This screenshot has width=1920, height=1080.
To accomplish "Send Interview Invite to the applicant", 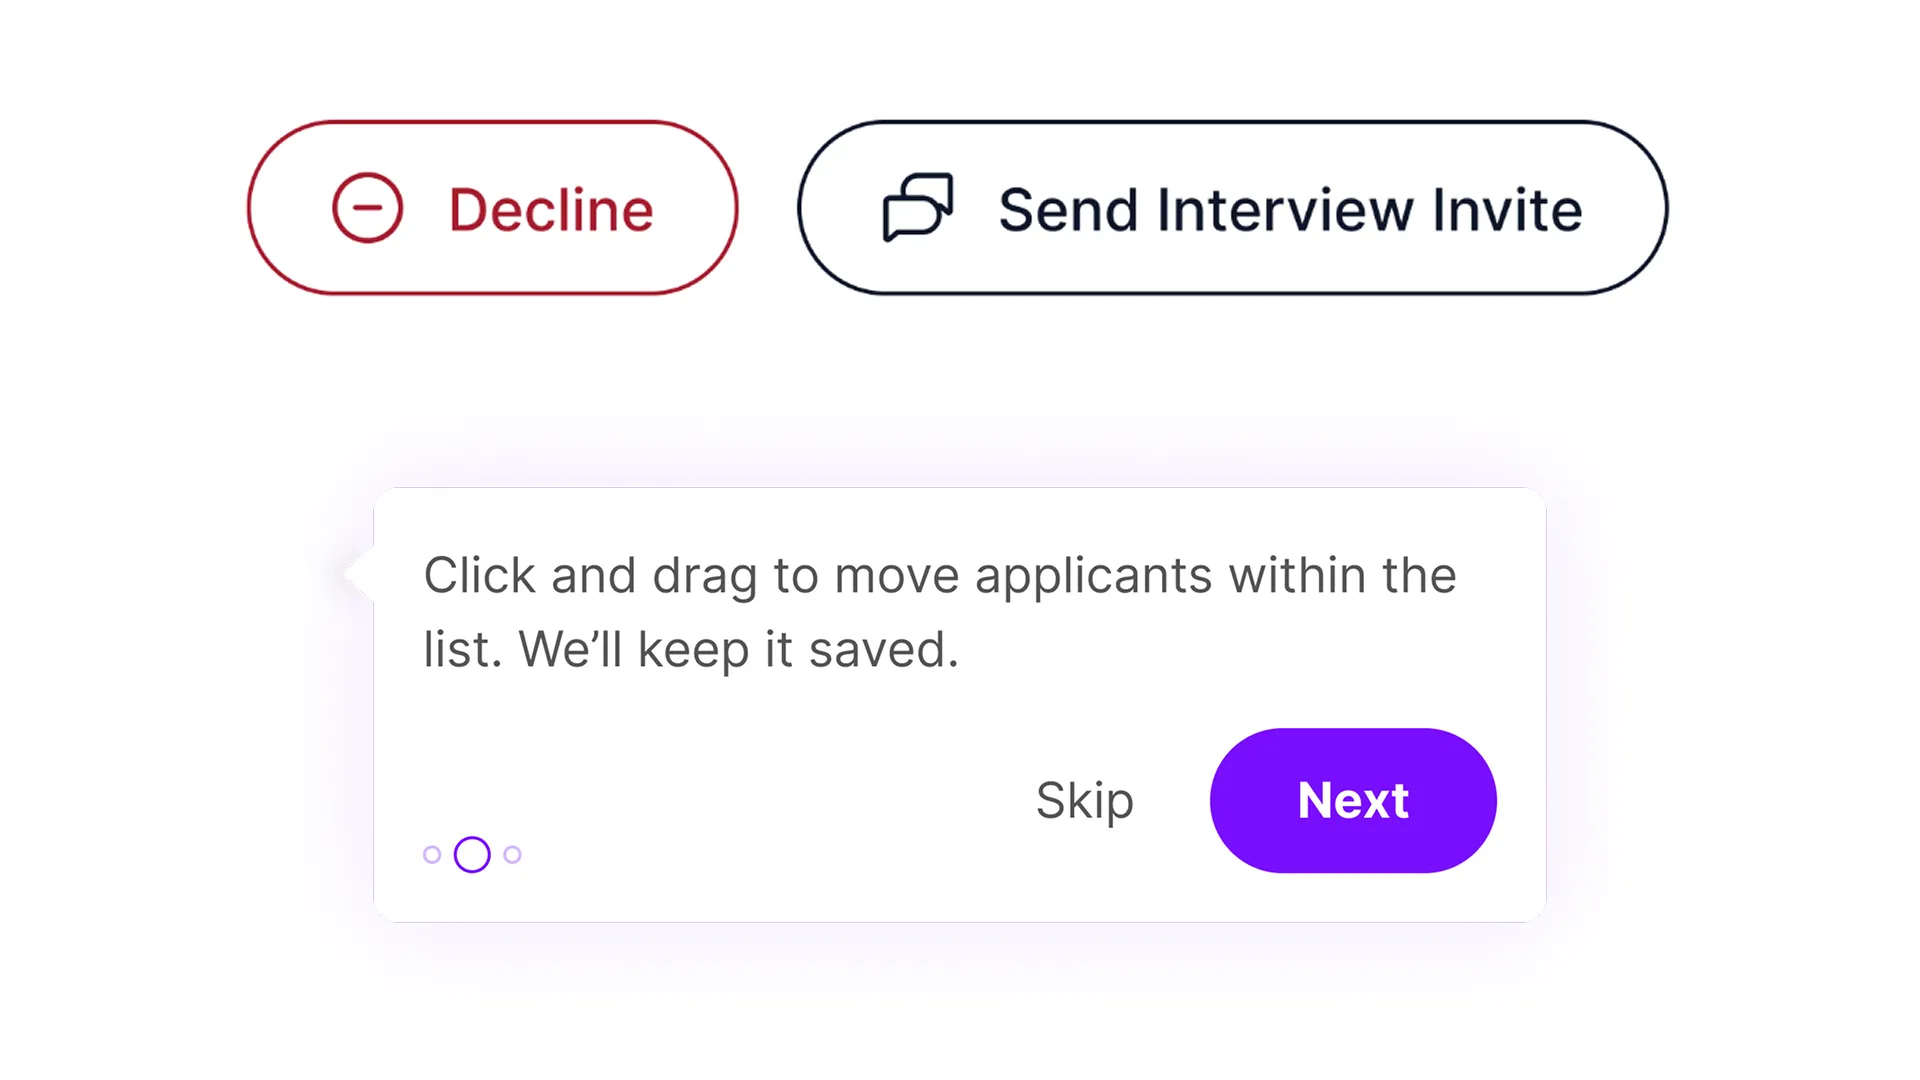I will pyautogui.click(x=1232, y=208).
